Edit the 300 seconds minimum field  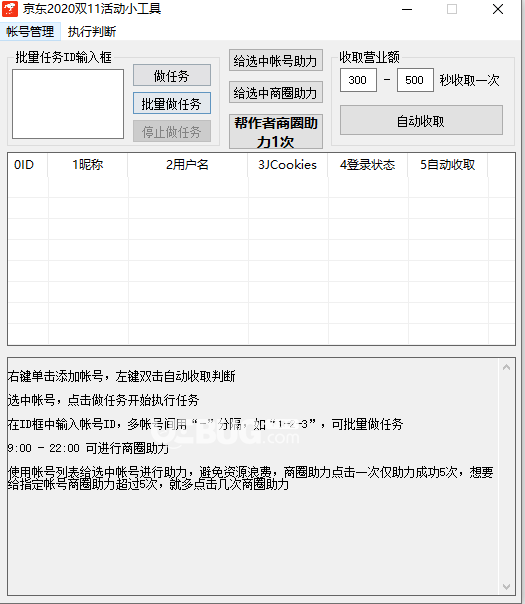tap(358, 80)
